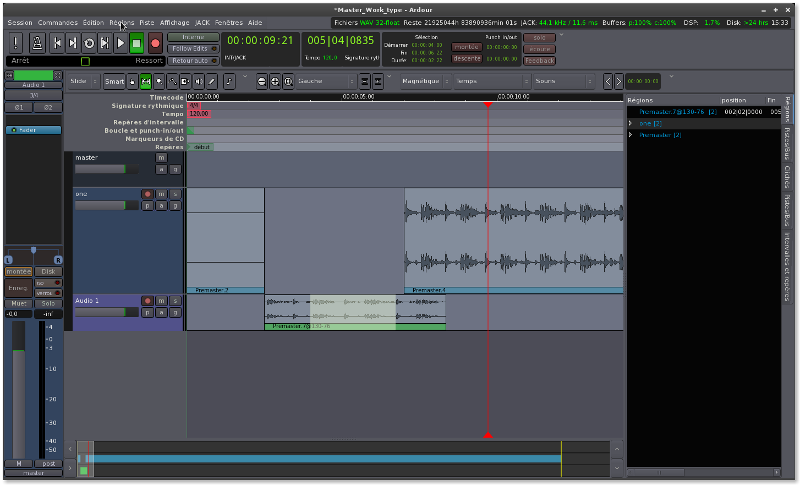800x485 pixels.
Task: Click the Audio 1 track gain slider
Action: tap(106, 312)
